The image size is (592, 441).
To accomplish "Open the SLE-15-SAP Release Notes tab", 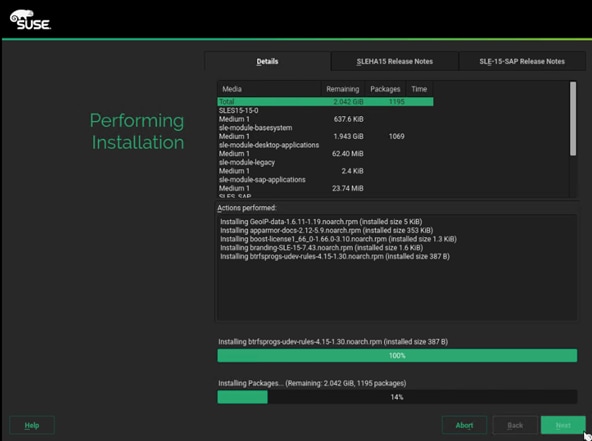I will [522, 61].
